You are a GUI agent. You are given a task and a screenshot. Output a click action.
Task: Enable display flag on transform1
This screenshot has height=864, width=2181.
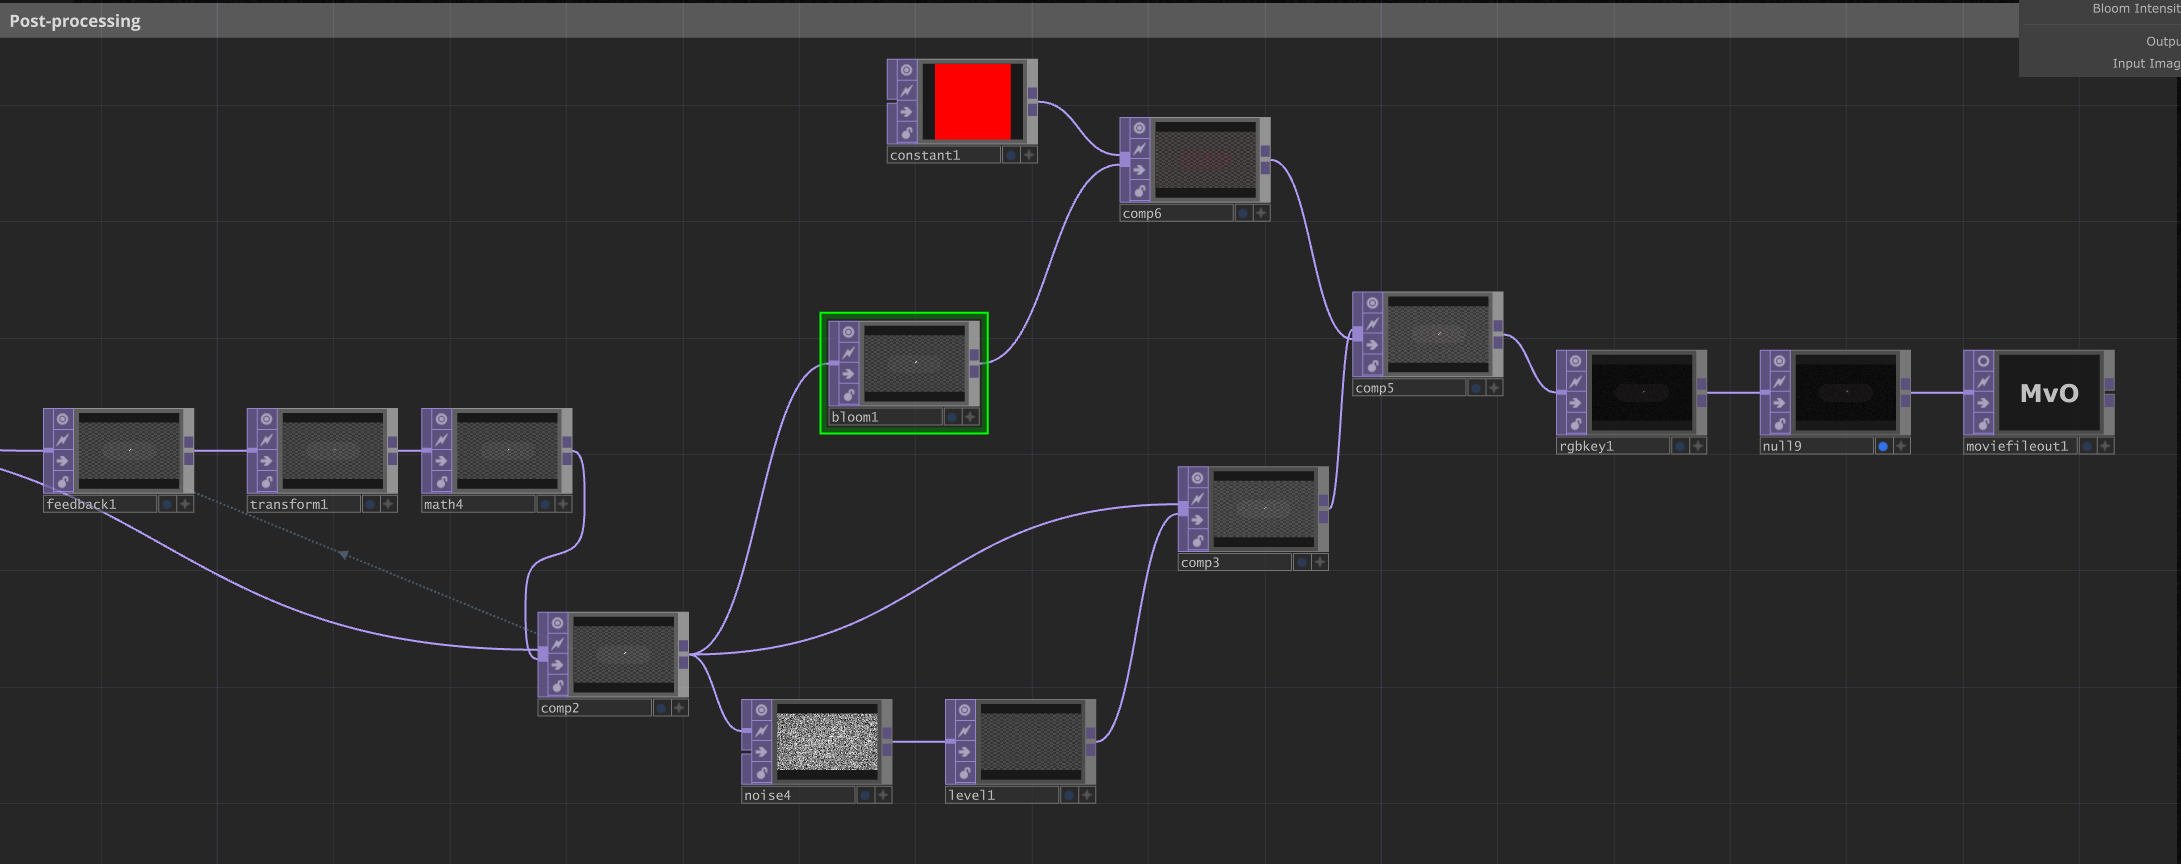[371, 504]
